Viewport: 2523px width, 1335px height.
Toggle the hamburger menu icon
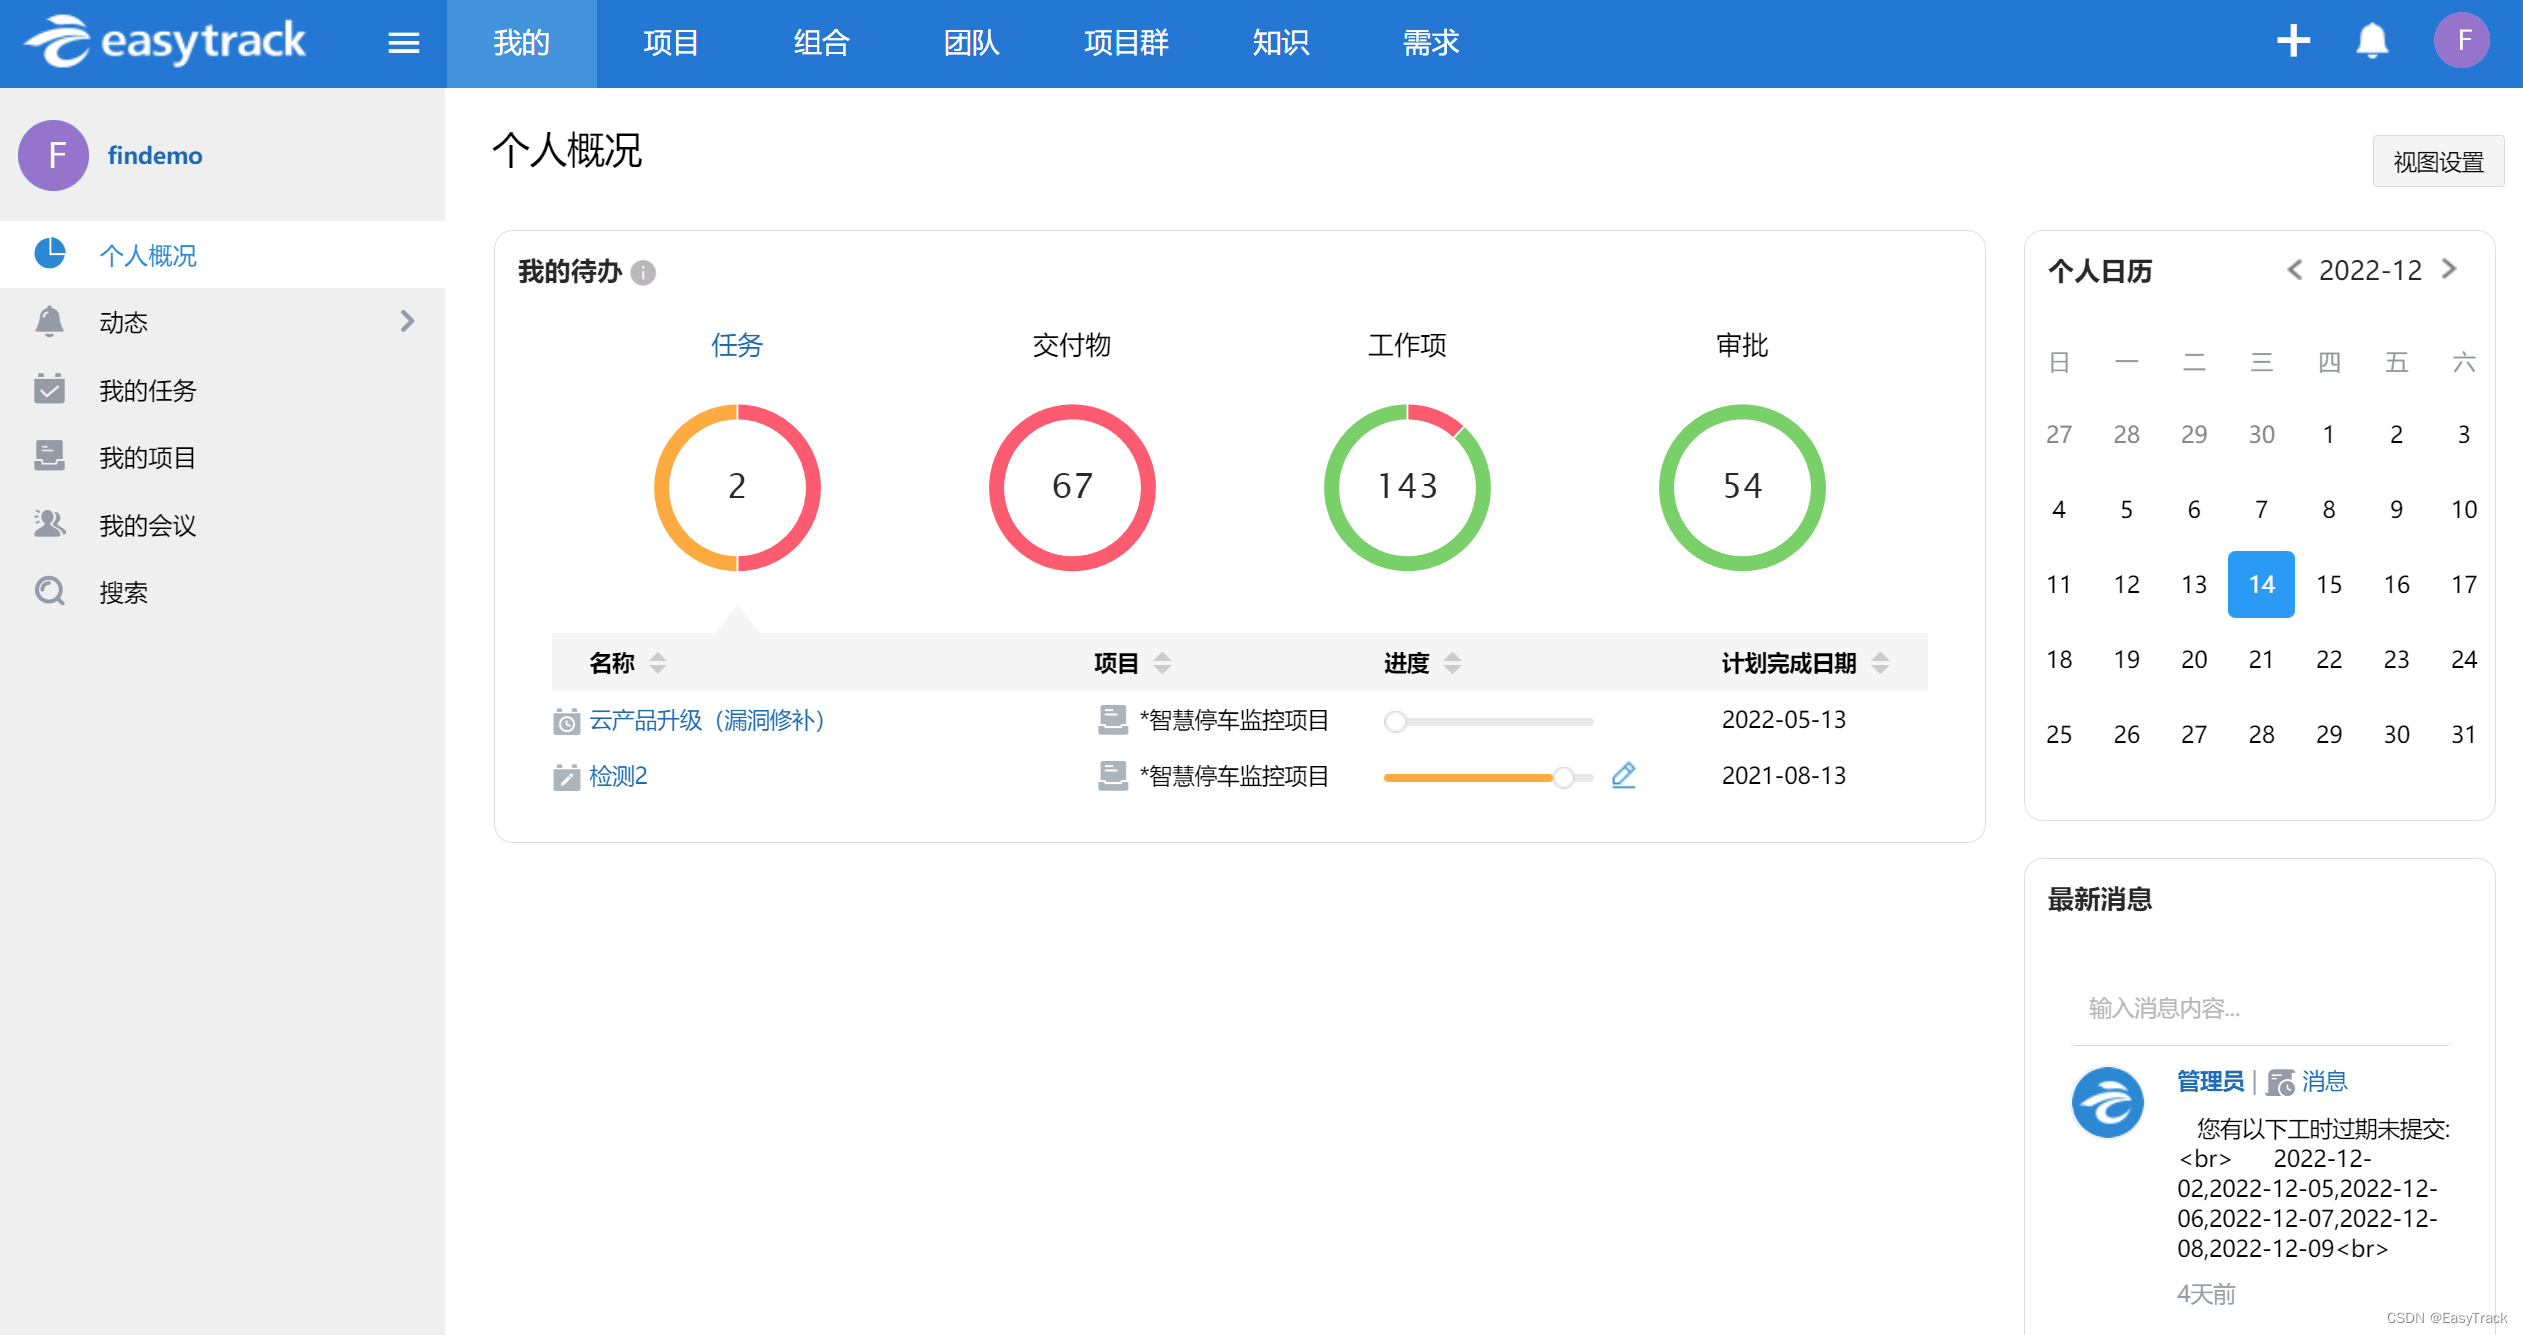coord(403,43)
